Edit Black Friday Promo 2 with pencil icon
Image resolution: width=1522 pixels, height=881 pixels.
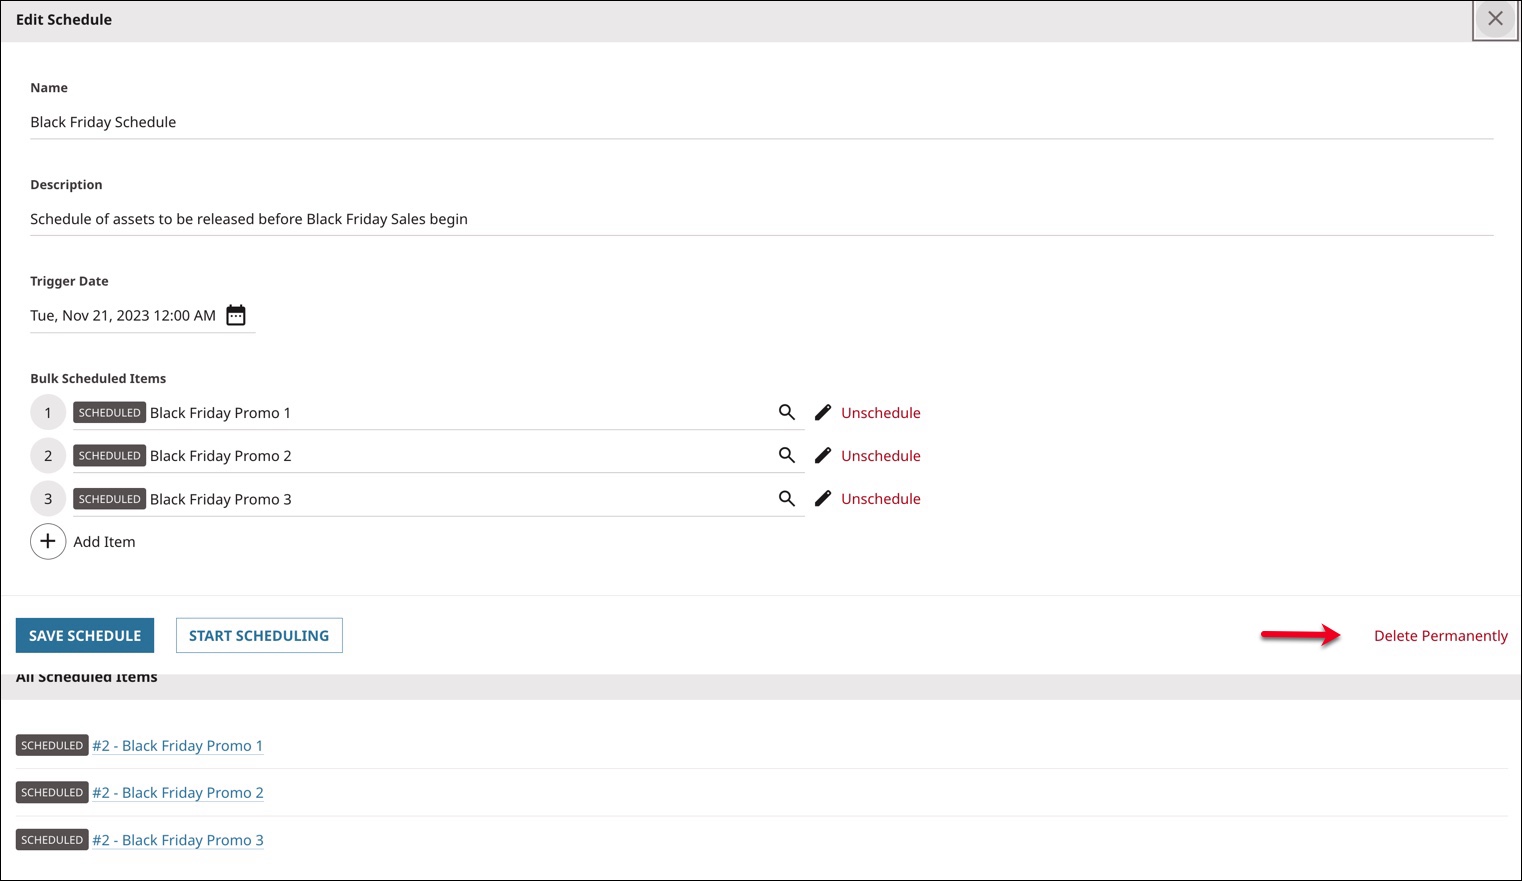[823, 455]
